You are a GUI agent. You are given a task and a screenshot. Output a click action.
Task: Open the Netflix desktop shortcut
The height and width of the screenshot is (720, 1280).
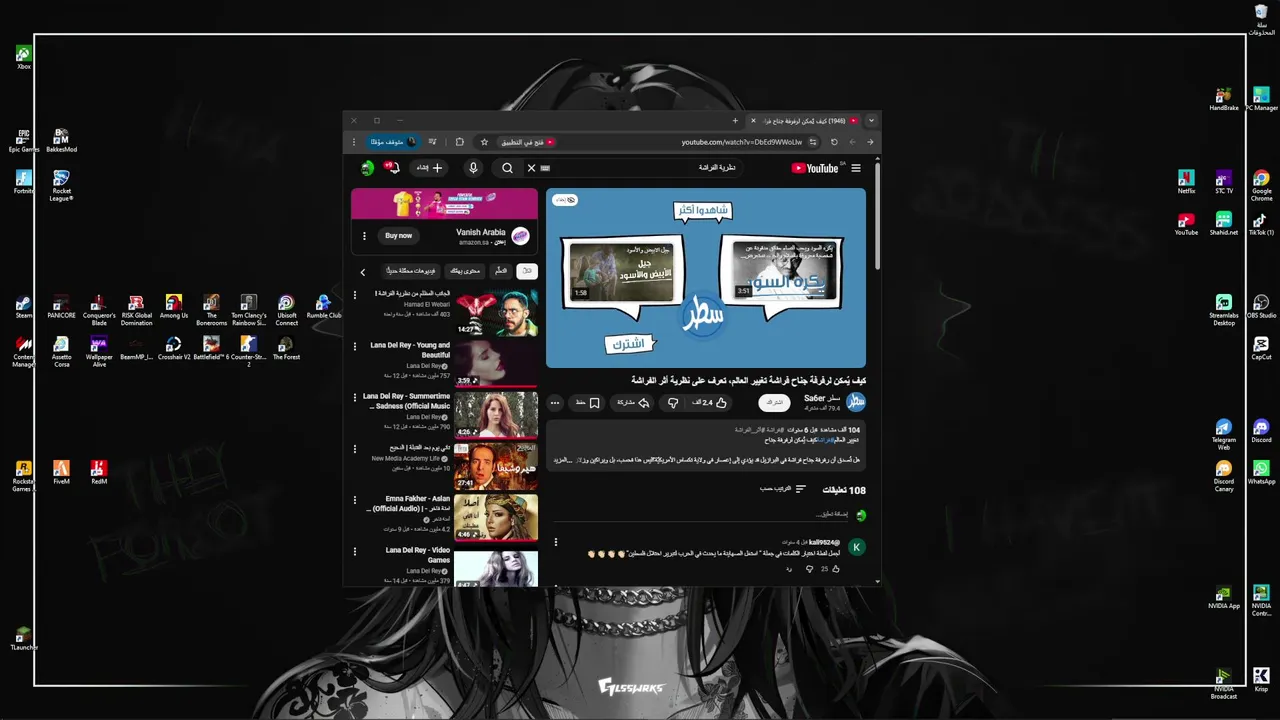pos(1186,182)
